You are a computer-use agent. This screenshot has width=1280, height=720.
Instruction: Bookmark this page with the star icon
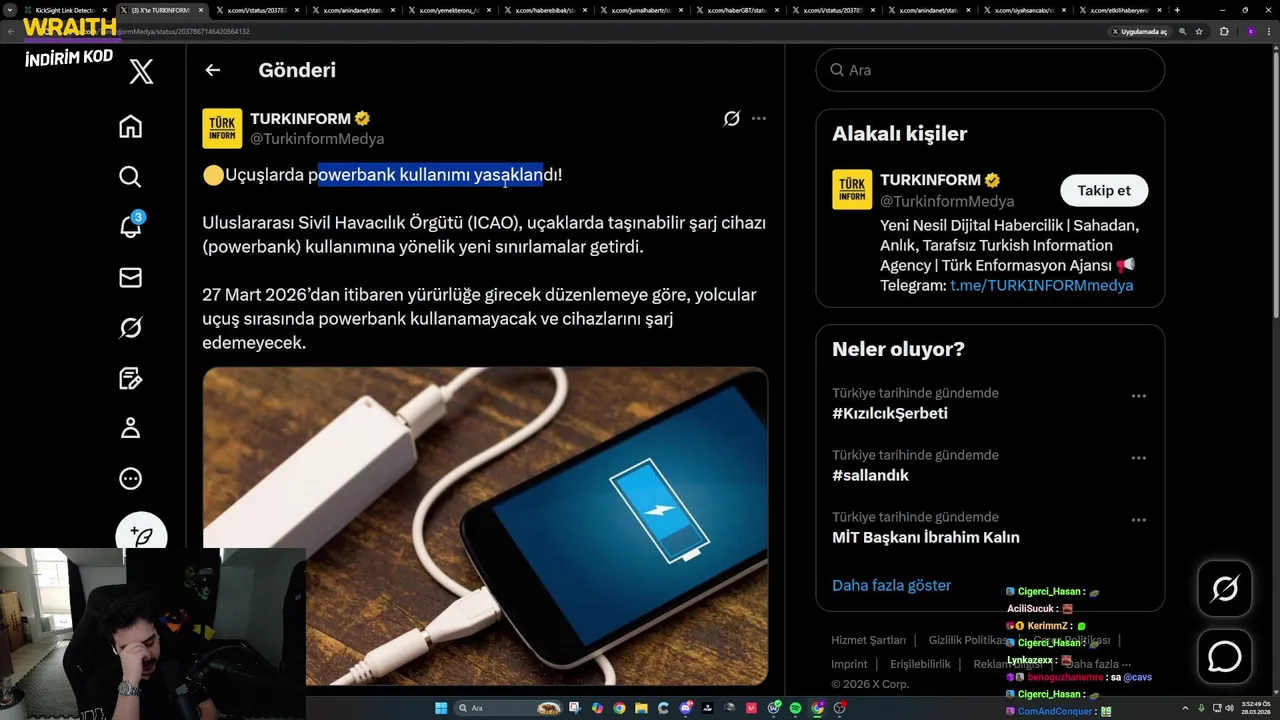[x=1199, y=32]
